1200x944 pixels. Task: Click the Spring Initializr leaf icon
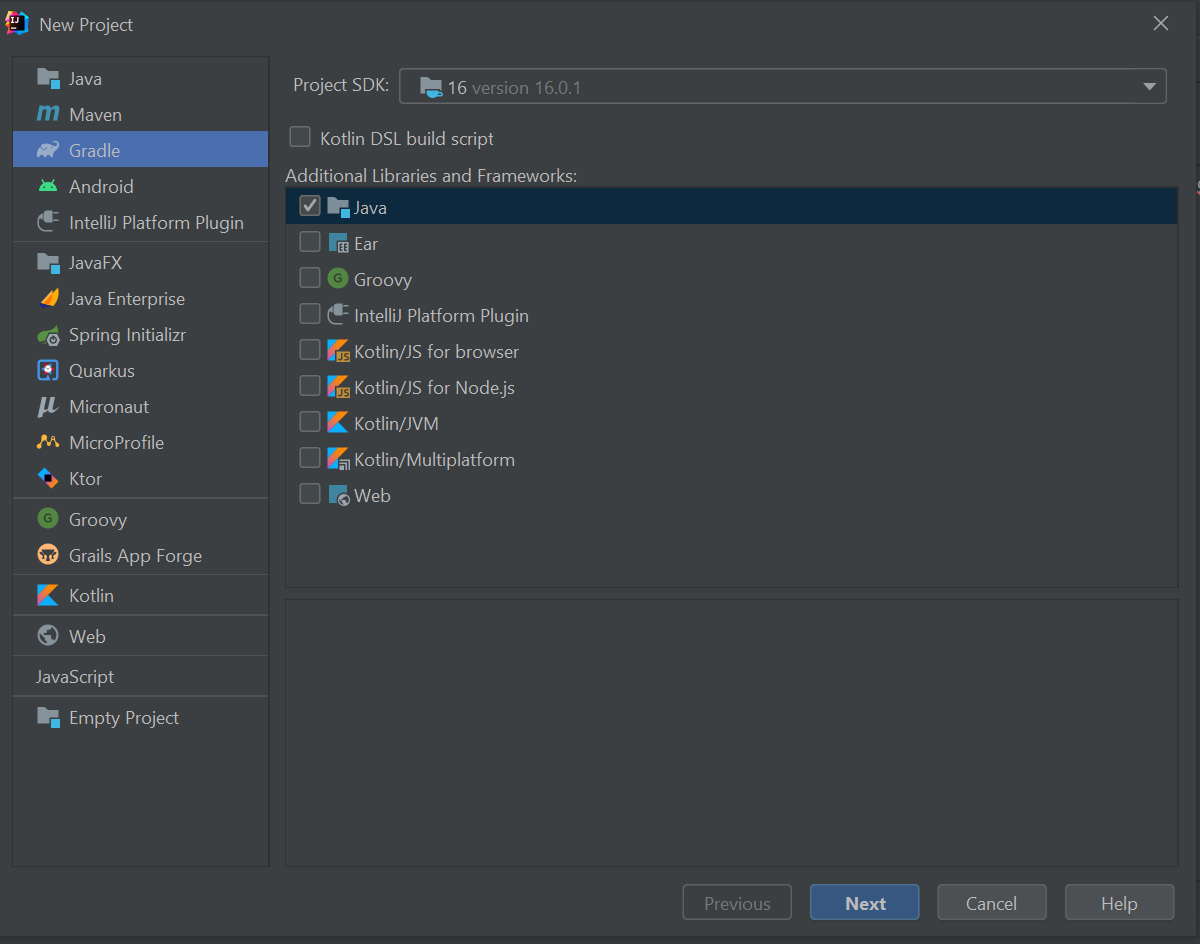pyautogui.click(x=48, y=334)
